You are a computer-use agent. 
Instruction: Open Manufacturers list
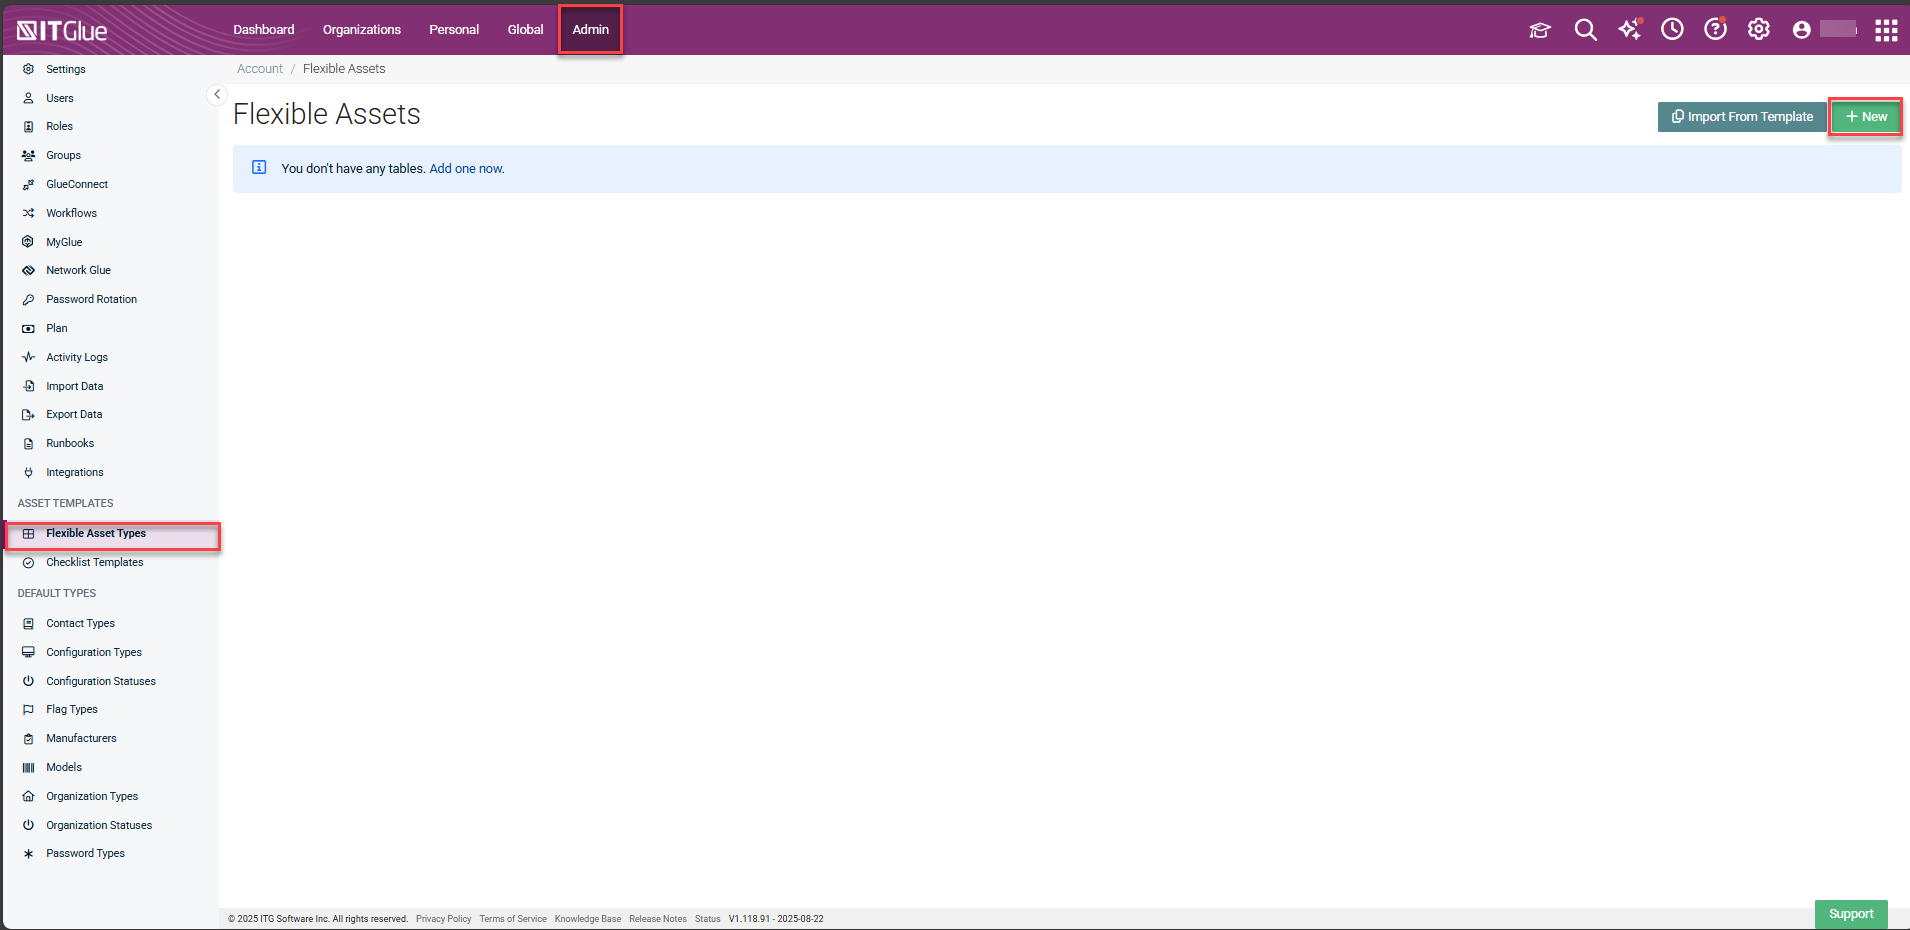point(81,738)
